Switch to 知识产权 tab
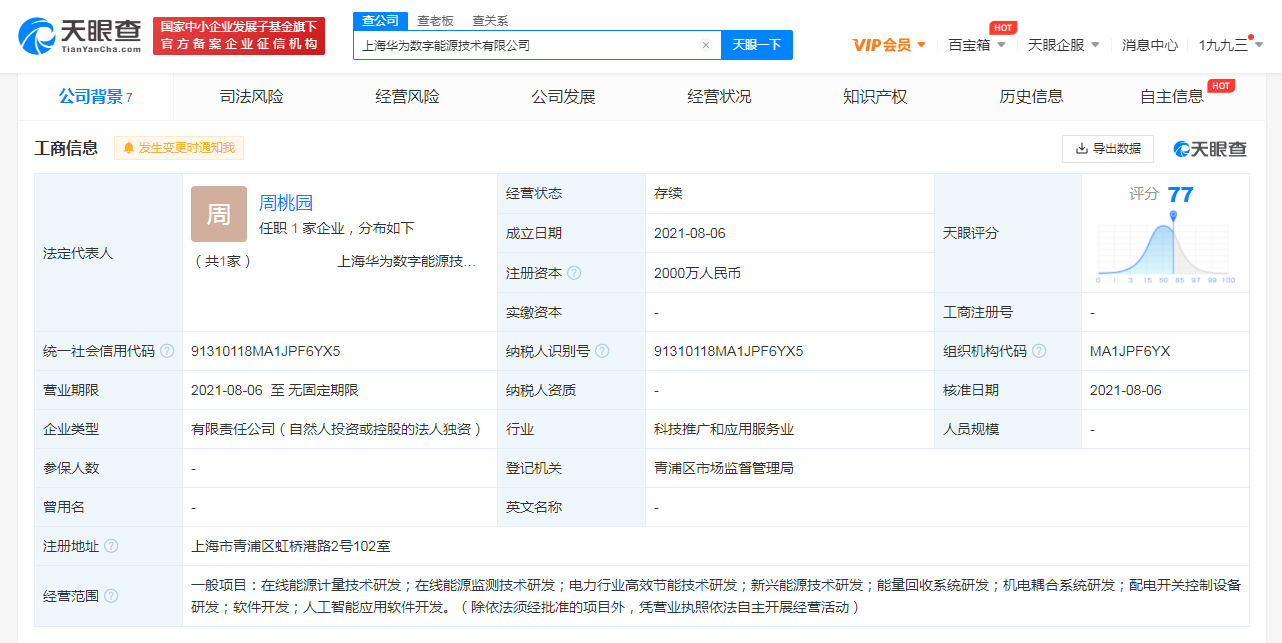This screenshot has width=1282, height=643. point(875,97)
